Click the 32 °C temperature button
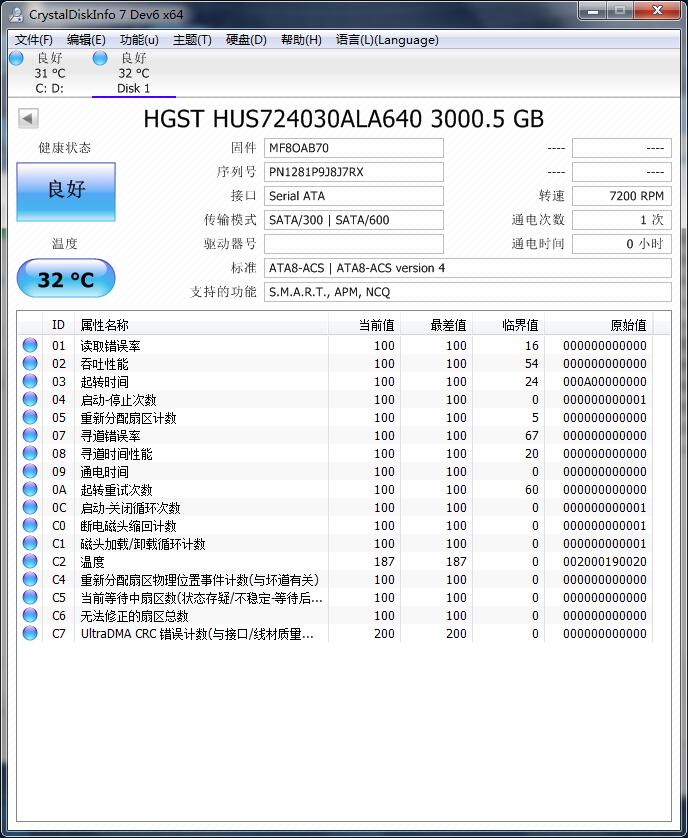Viewport: 688px width, 838px height. pyautogui.click(x=66, y=278)
